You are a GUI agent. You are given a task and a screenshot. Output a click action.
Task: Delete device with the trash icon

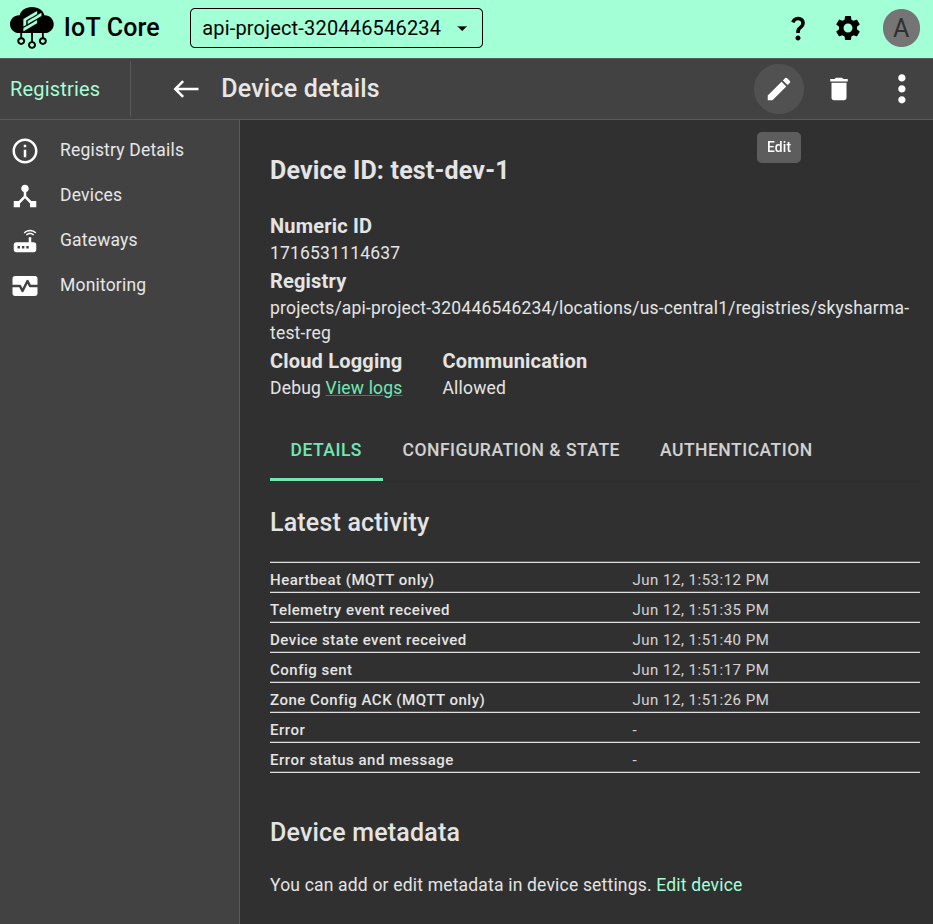(839, 90)
